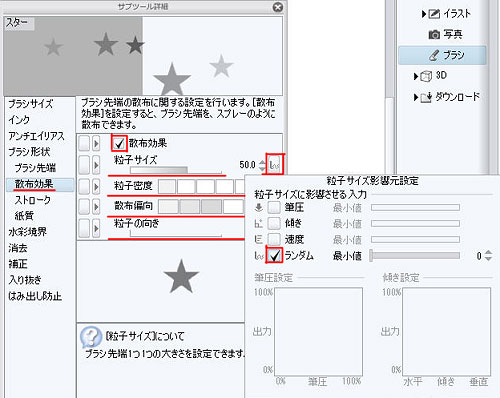The height and width of the screenshot is (398, 500).
Task: Toggle the 散布効果 checkbox
Action: (x=119, y=144)
